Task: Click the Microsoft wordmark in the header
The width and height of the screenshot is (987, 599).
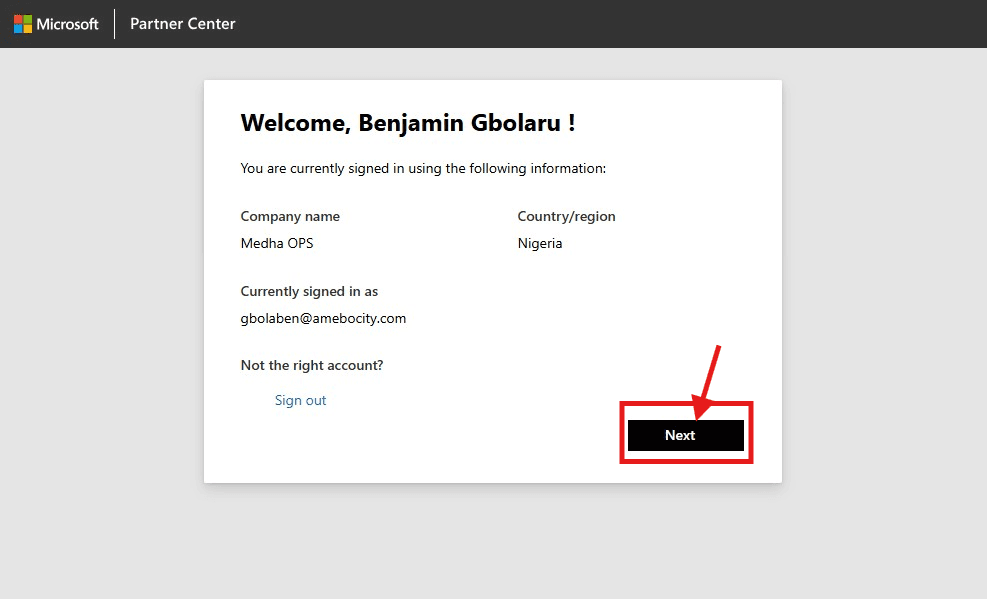Action: [x=68, y=24]
